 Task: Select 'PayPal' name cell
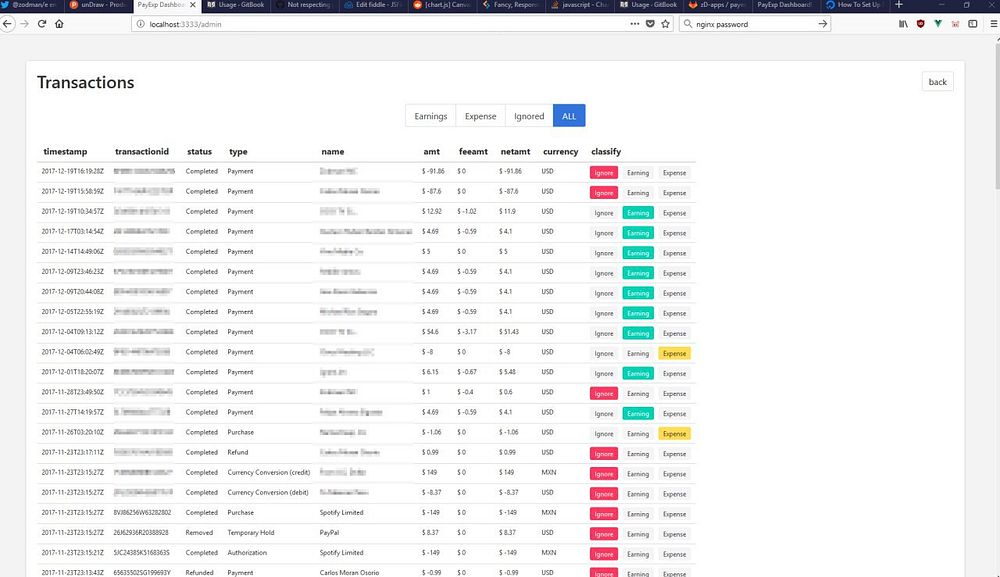pyautogui.click(x=330, y=532)
